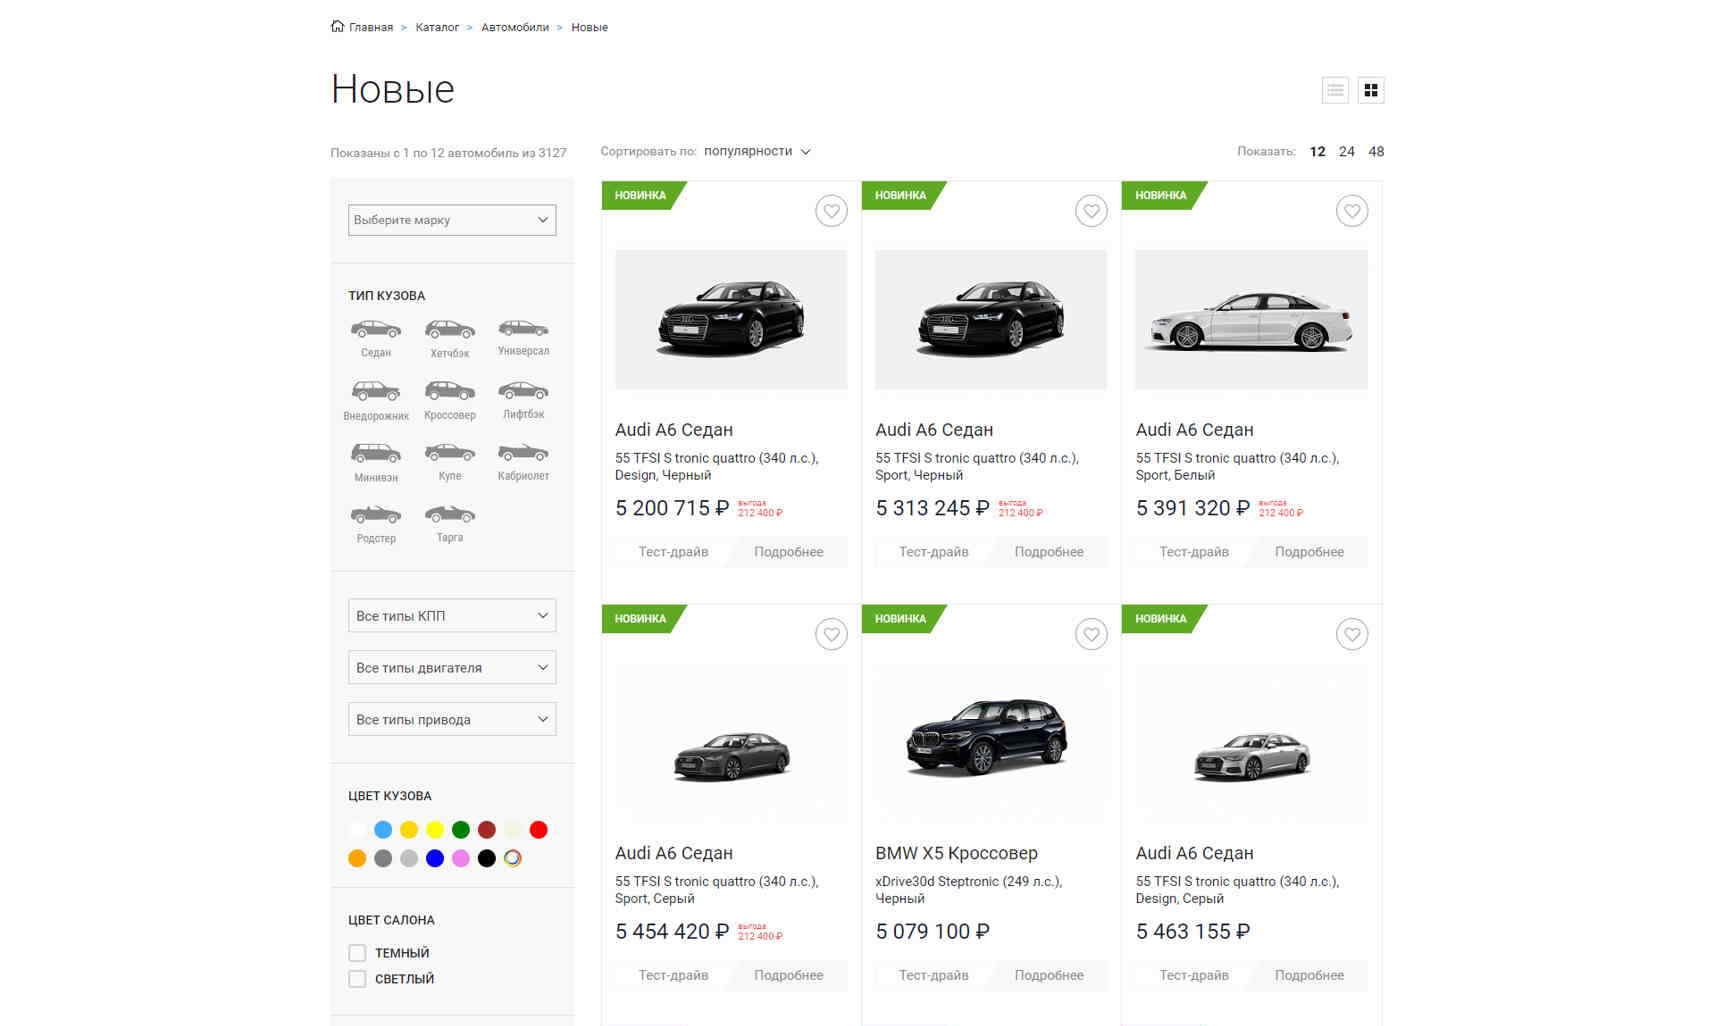Viewport: 1715px width, 1026px height.
Task: Click Тест-драйв for BMW X5 Кроссовер
Action: 933,975
